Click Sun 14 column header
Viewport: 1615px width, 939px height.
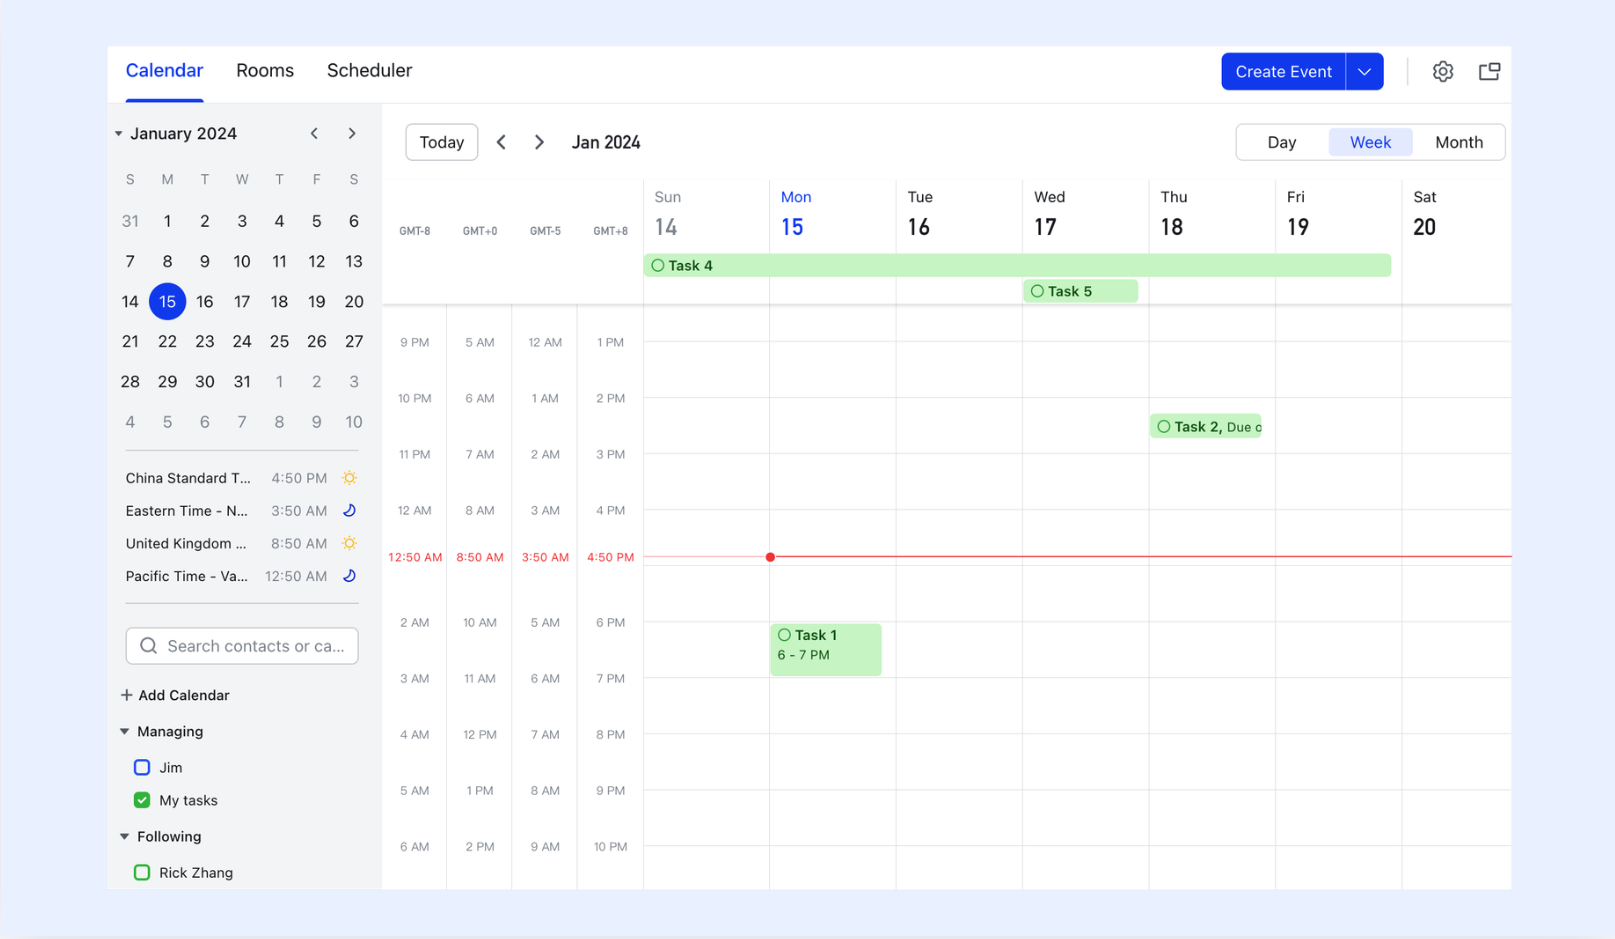coord(667,214)
